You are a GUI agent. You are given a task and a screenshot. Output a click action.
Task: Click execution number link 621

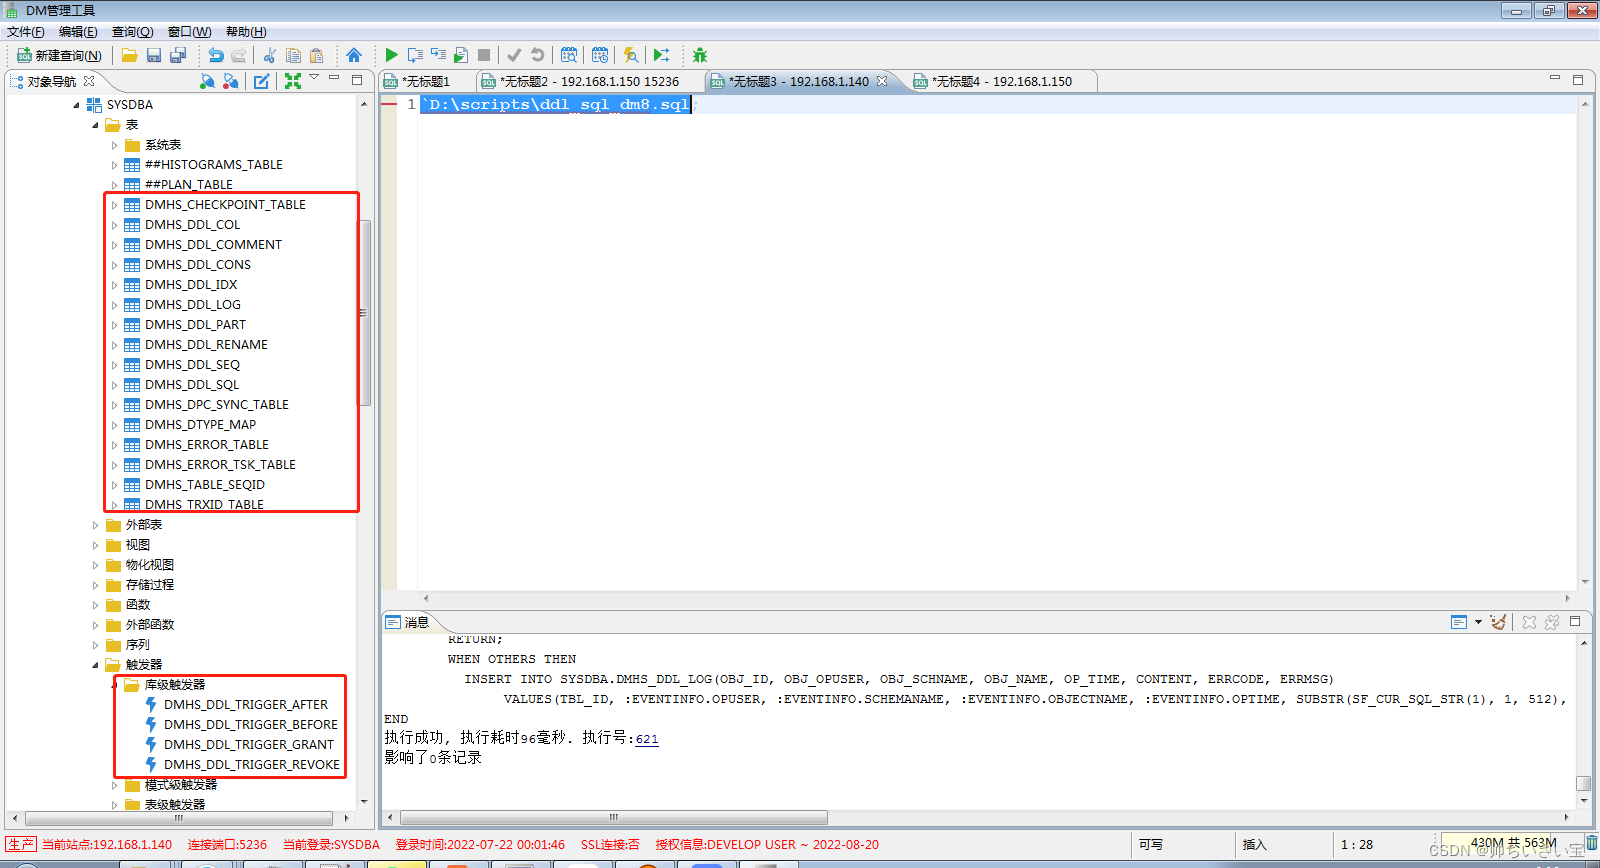[647, 739]
